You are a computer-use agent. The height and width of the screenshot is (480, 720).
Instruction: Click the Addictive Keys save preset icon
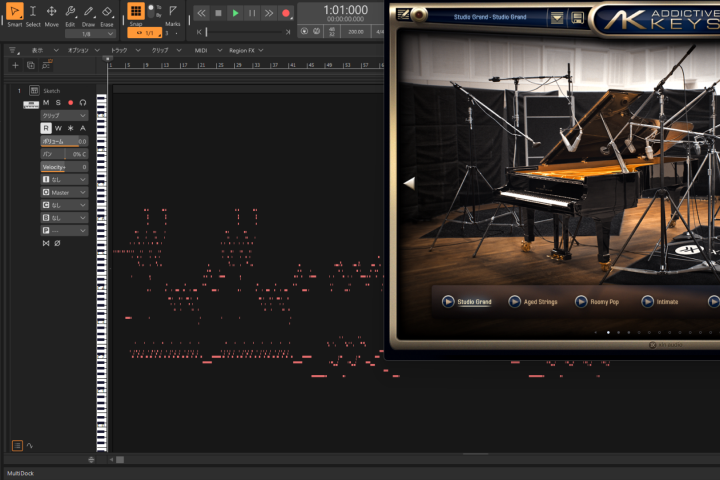pos(577,18)
